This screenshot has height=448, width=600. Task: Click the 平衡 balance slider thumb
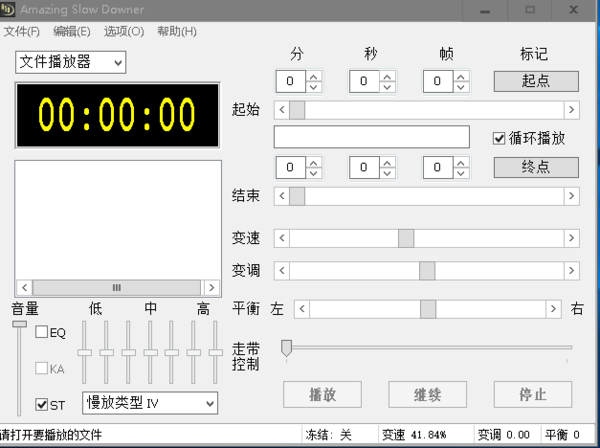tap(428, 309)
